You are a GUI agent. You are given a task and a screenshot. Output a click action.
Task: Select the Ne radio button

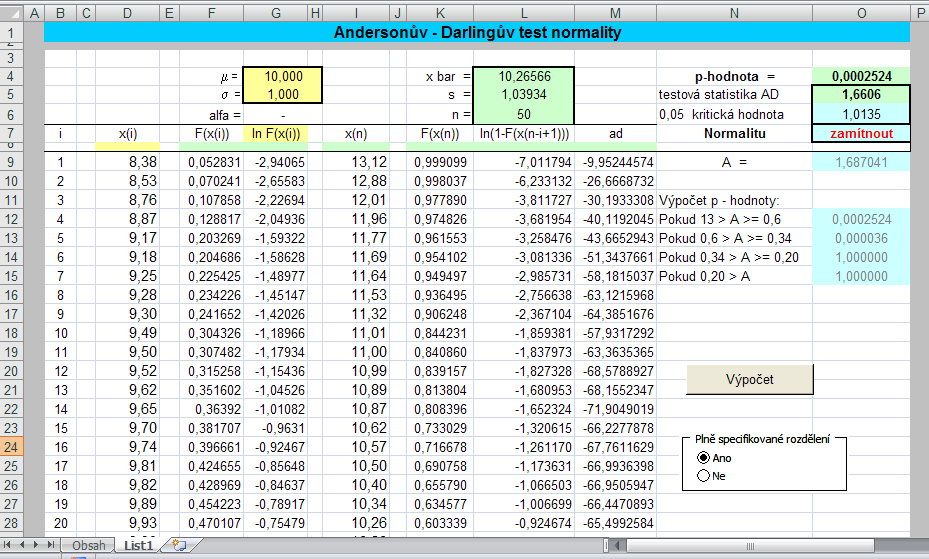[x=703, y=476]
